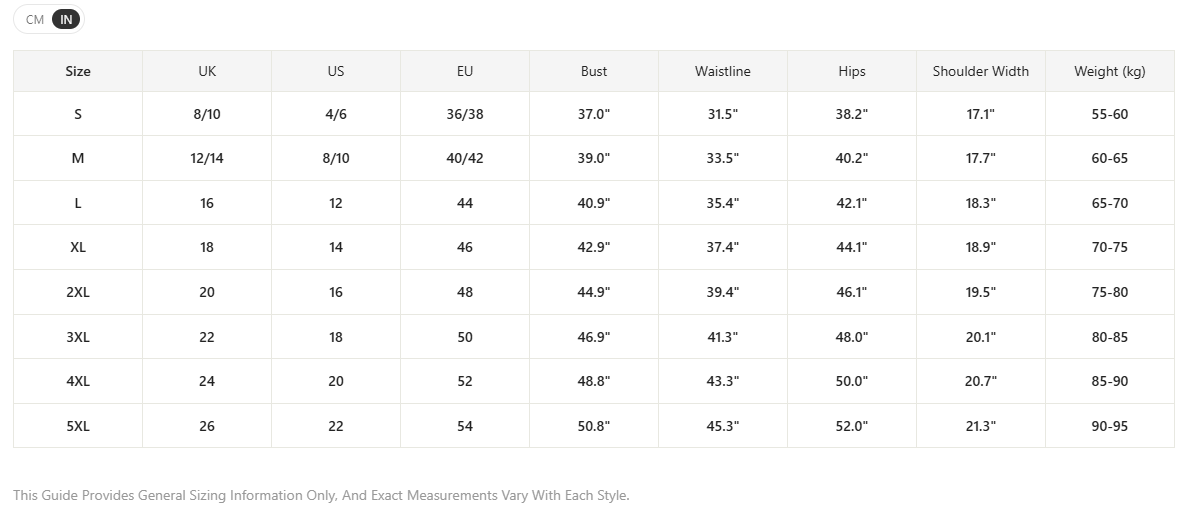Click the Shoulder Width header
Image resolution: width=1187 pixels, height=528 pixels.
coord(981,71)
